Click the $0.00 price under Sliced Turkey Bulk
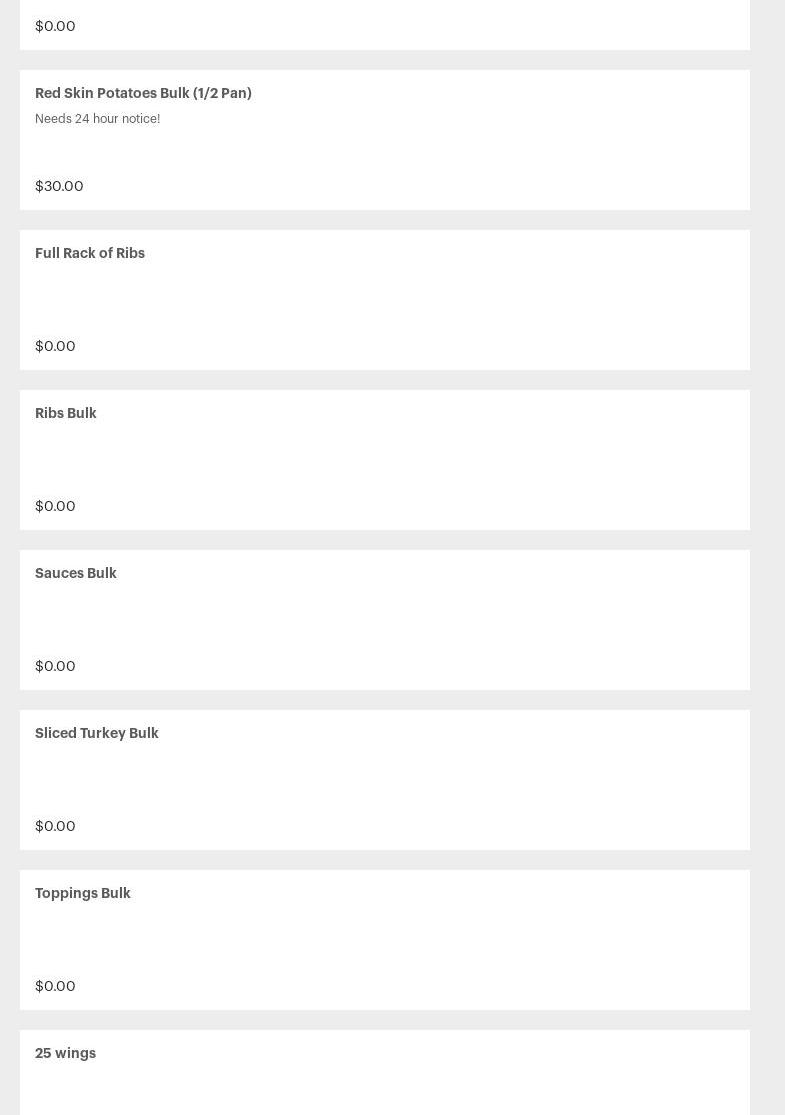The height and width of the screenshot is (1115, 785). click(x=55, y=826)
